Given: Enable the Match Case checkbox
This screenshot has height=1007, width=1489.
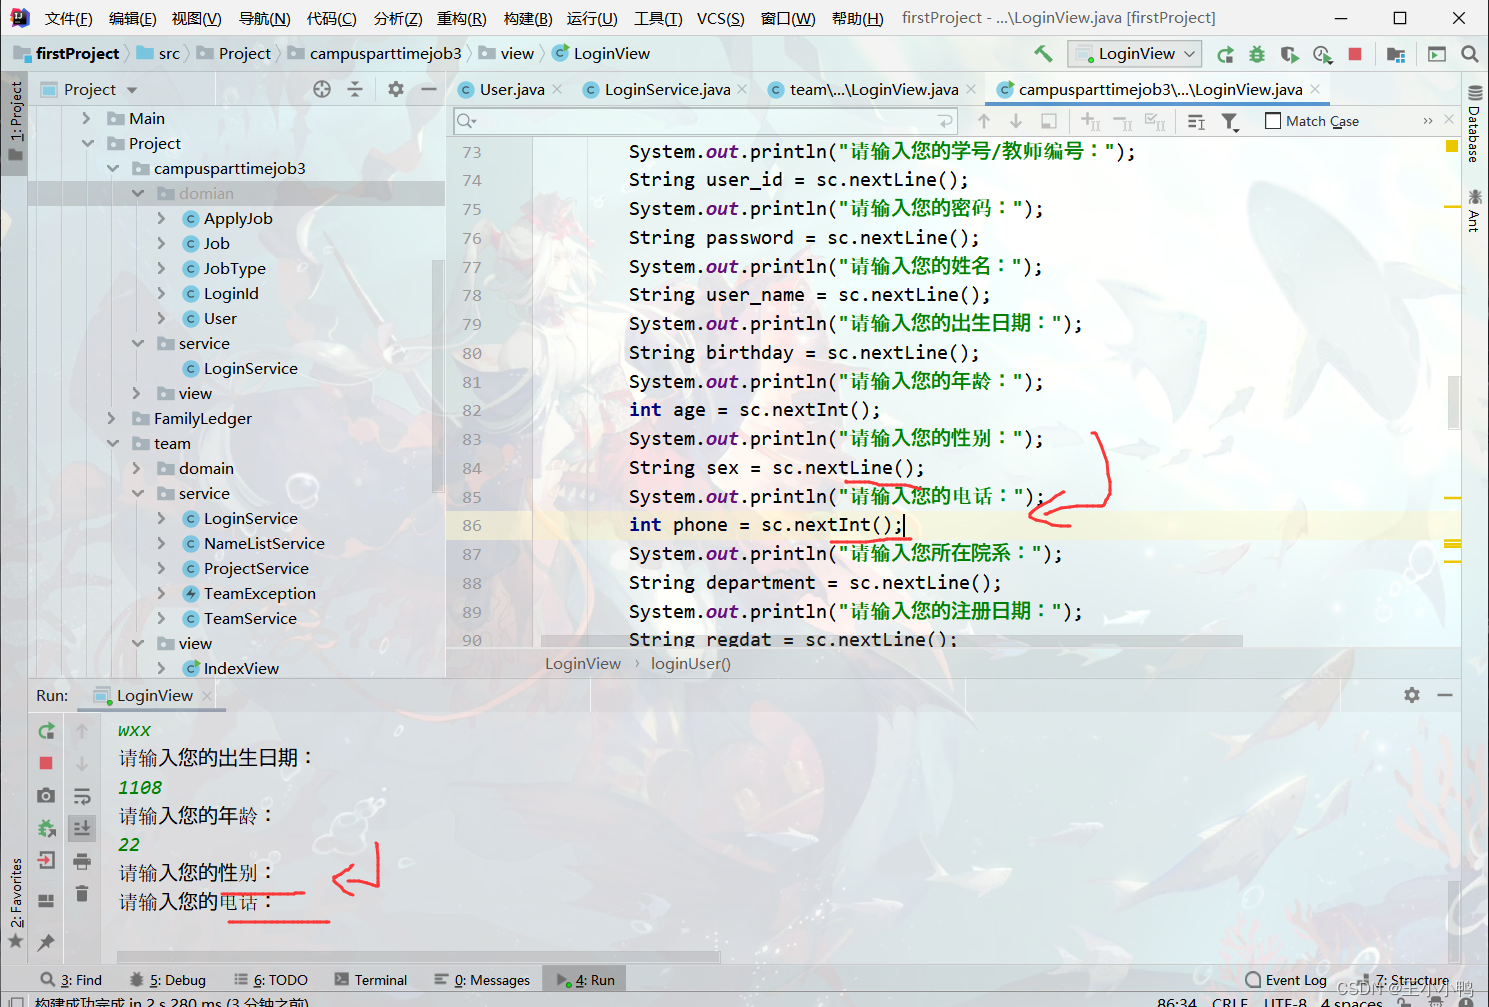Looking at the screenshot, I should (x=1273, y=121).
